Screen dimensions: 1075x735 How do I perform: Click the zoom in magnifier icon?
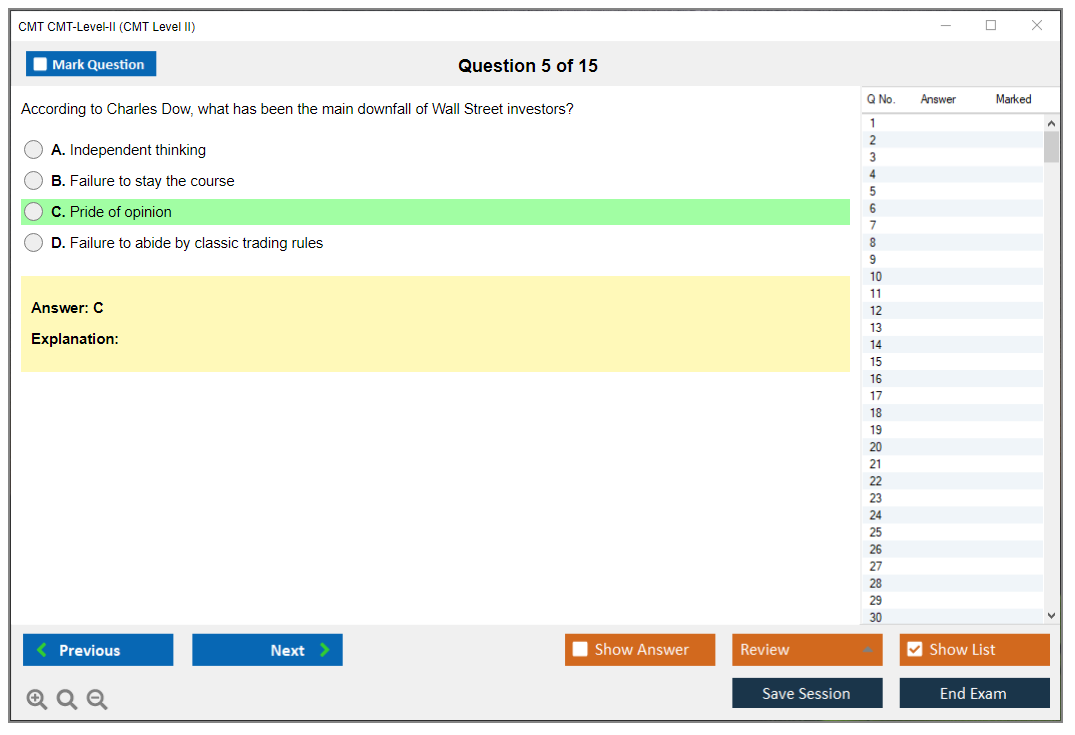(x=37, y=700)
